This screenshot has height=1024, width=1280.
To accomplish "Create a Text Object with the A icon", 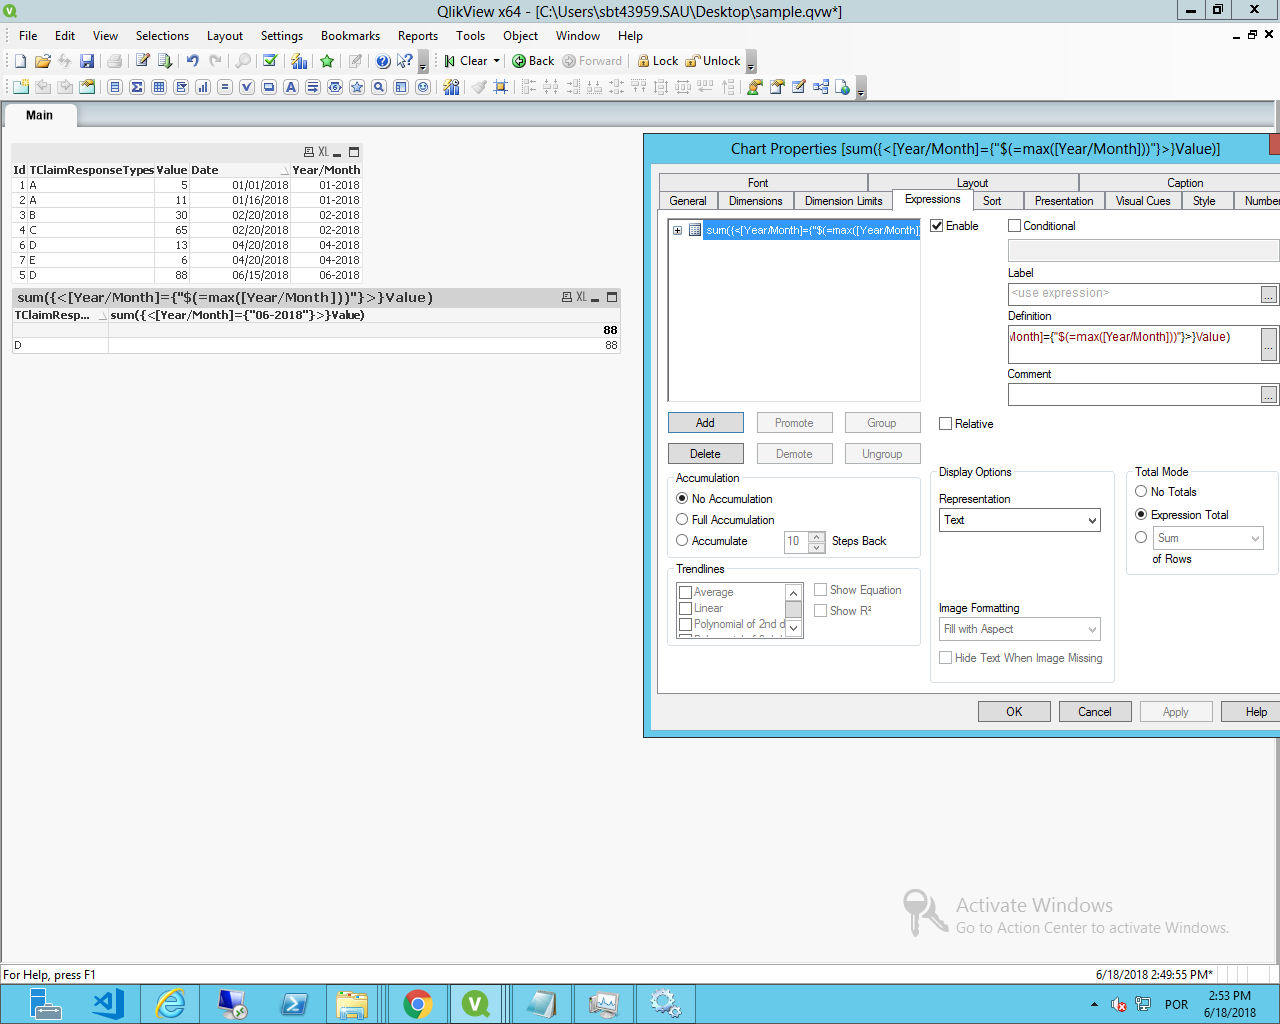I will [x=291, y=87].
